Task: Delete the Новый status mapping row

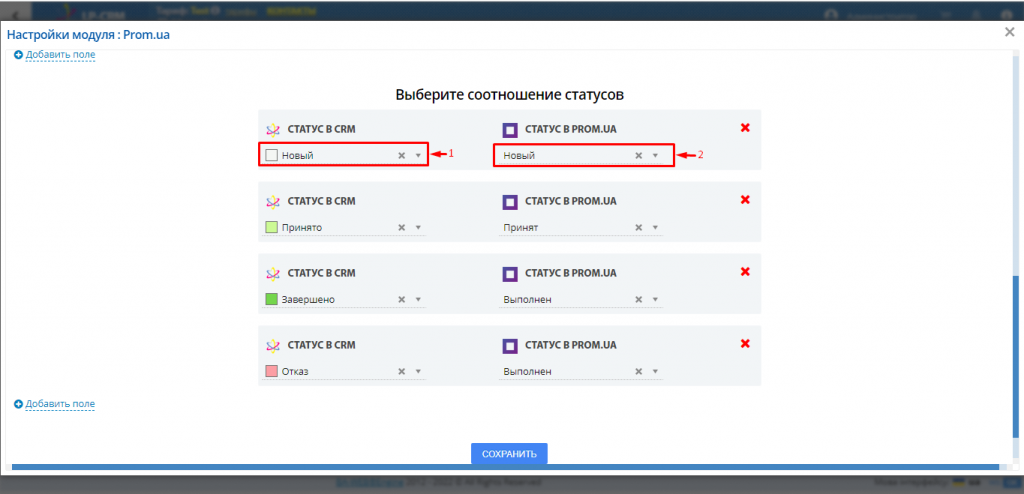Action: (745, 128)
